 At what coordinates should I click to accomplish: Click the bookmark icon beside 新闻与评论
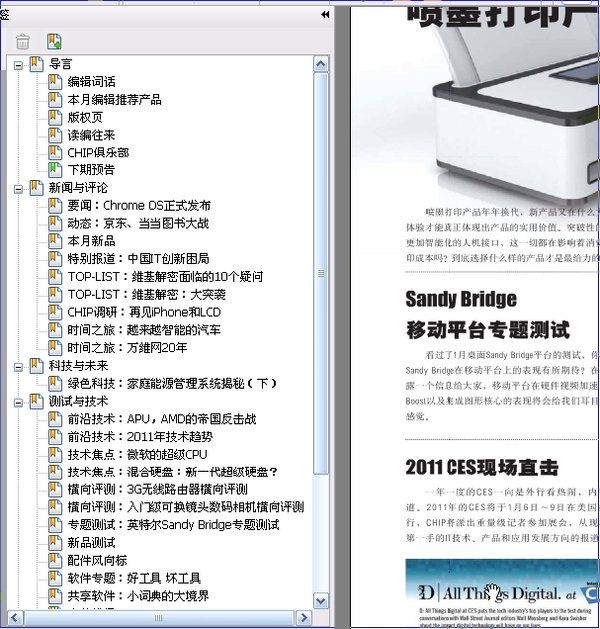point(36,187)
